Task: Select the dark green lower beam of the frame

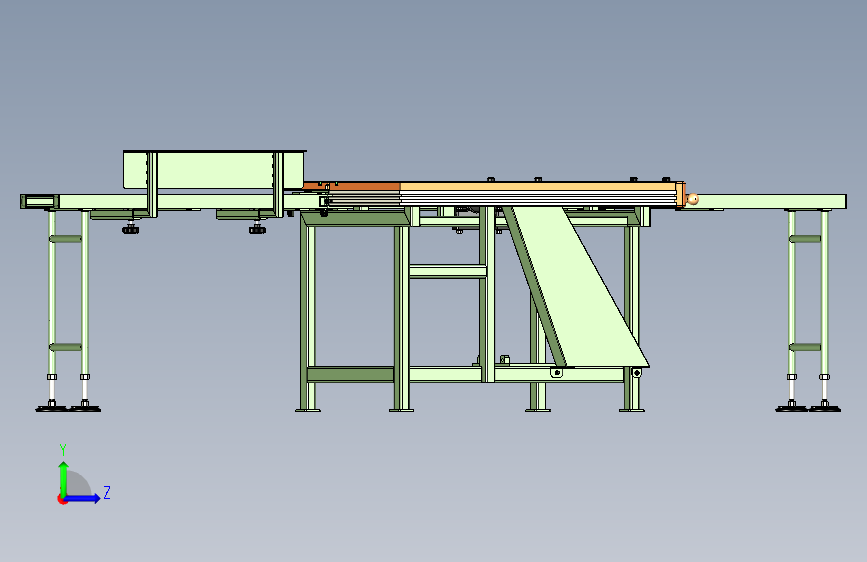Action: click(x=351, y=374)
